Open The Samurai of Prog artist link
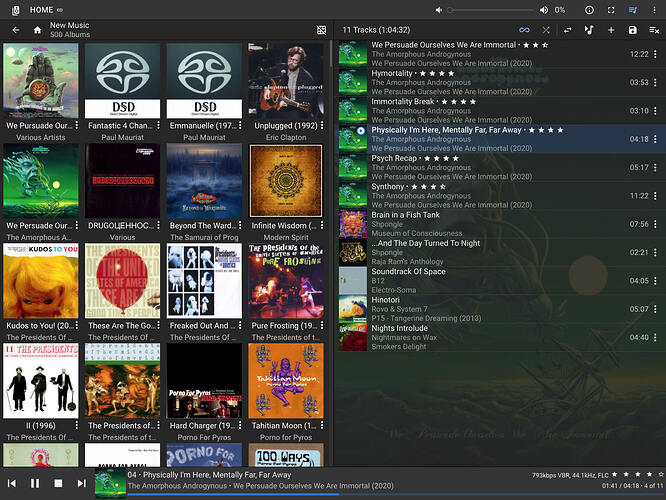The width and height of the screenshot is (666, 500). pyautogui.click(x=204, y=237)
